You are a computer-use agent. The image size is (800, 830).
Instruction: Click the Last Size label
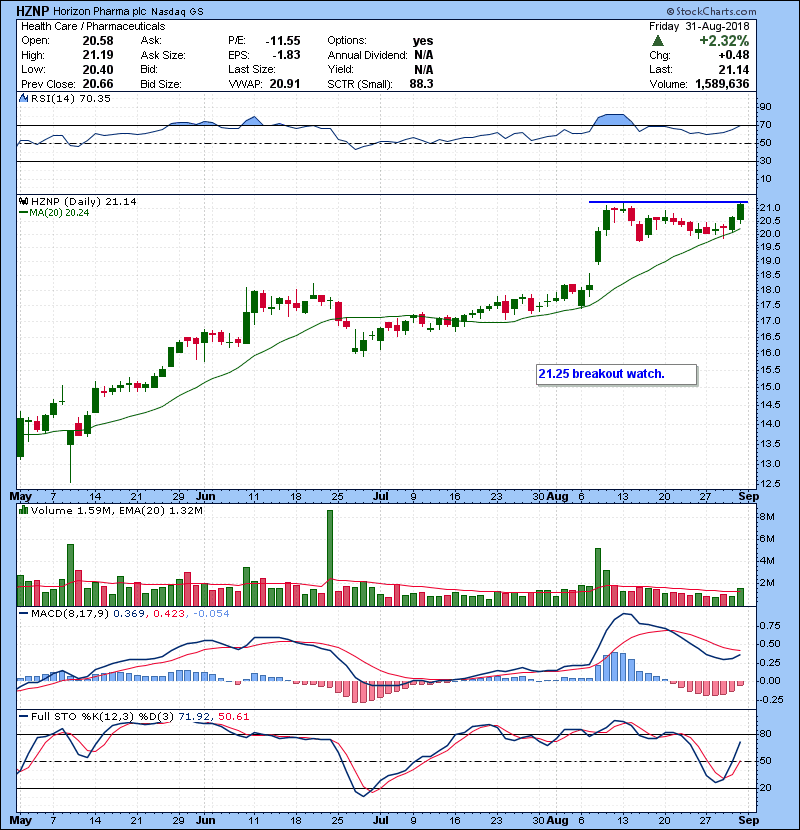pyautogui.click(x=252, y=69)
